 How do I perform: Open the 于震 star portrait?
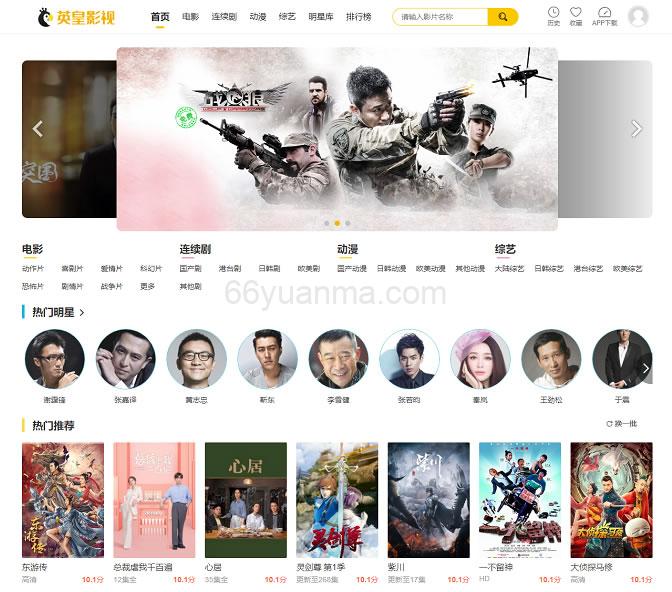(622, 359)
